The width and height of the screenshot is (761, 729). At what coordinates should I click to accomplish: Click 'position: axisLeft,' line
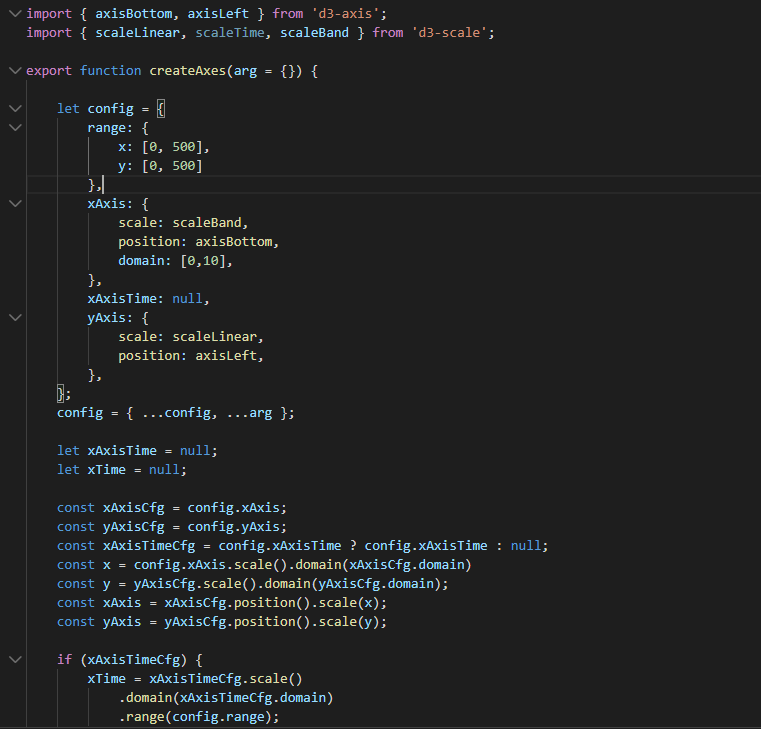(191, 356)
